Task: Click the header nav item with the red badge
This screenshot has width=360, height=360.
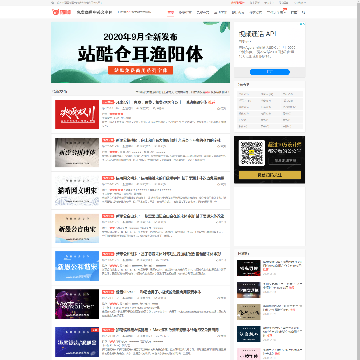Action: tap(276, 12)
